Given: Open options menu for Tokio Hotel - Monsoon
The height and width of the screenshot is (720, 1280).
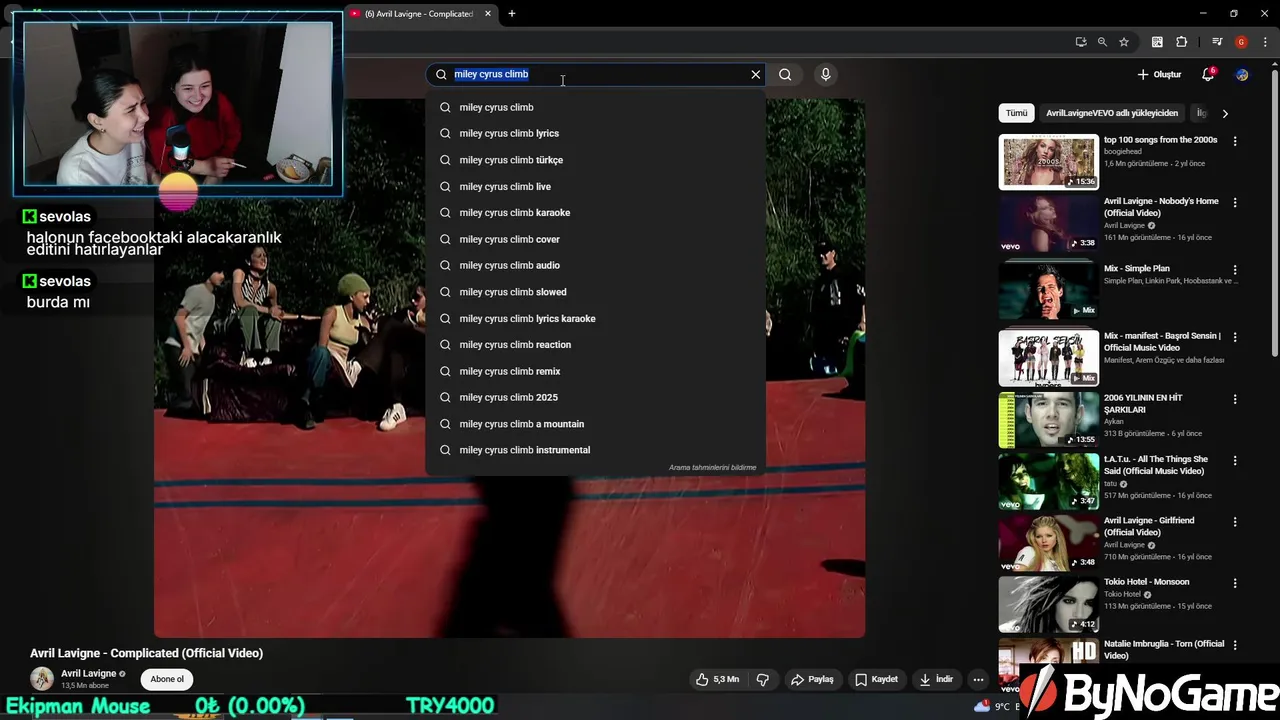Looking at the screenshot, I should pyautogui.click(x=1235, y=583).
